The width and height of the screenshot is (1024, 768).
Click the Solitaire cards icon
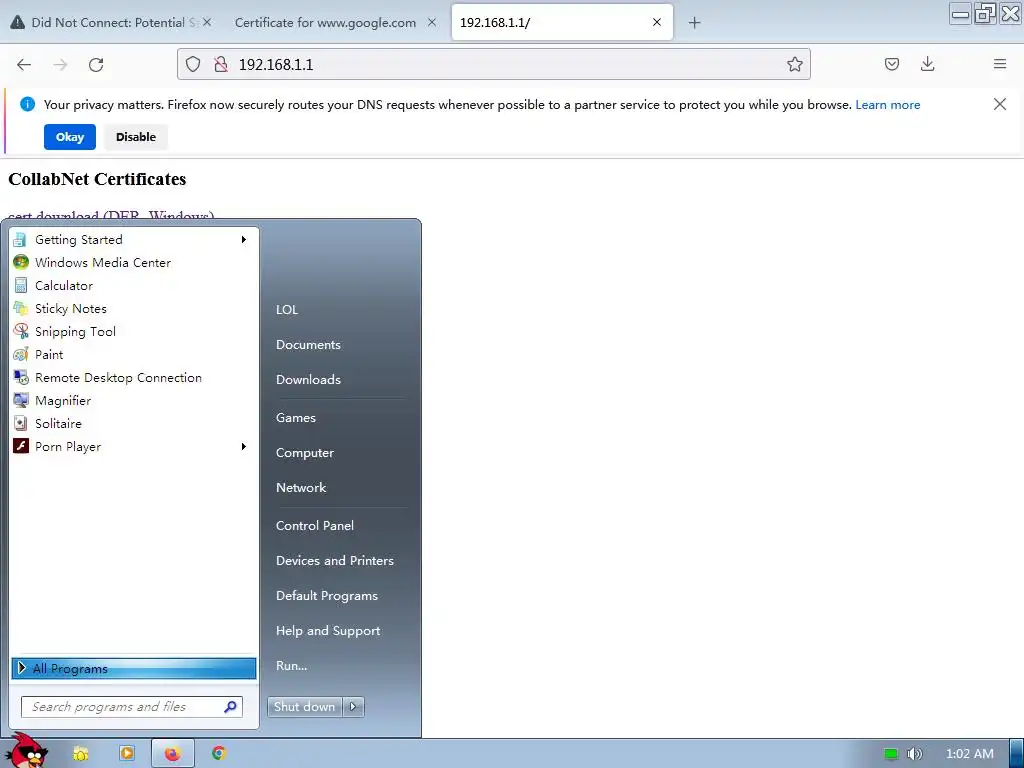click(21, 423)
